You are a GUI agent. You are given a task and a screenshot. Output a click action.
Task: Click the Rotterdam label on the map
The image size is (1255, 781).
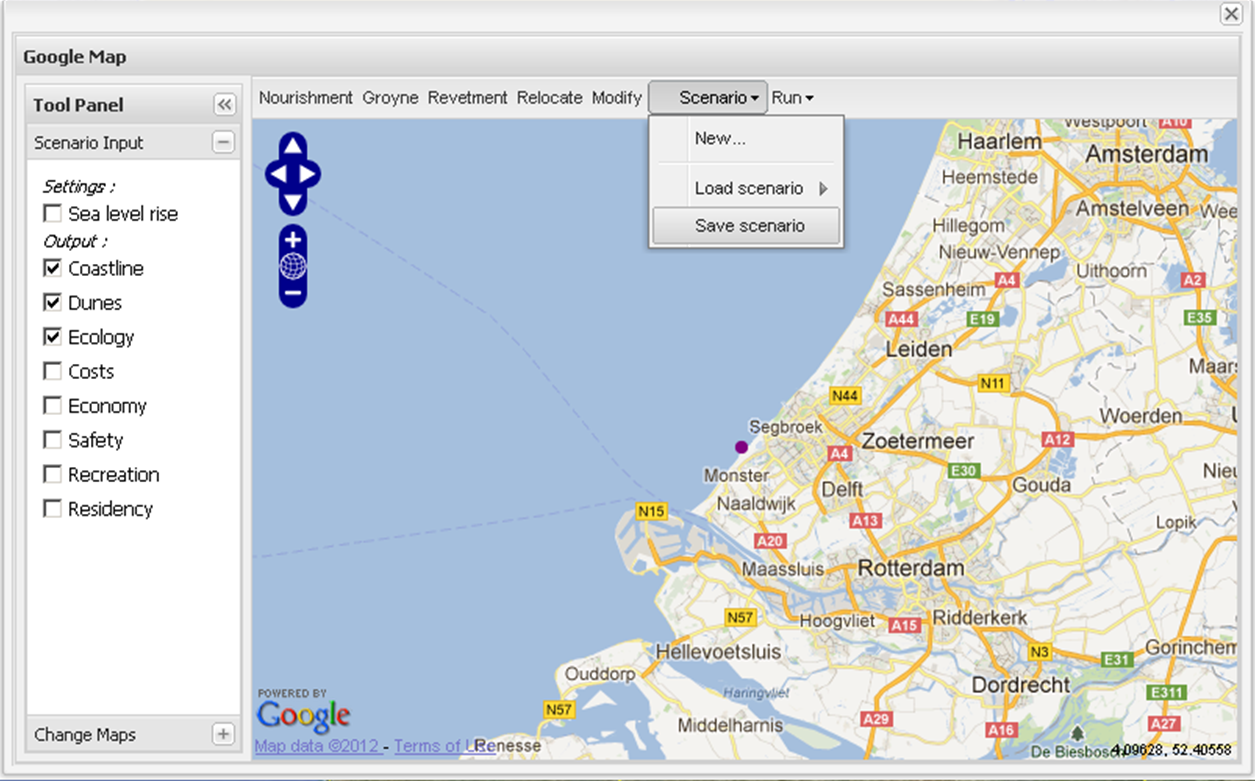[911, 568]
